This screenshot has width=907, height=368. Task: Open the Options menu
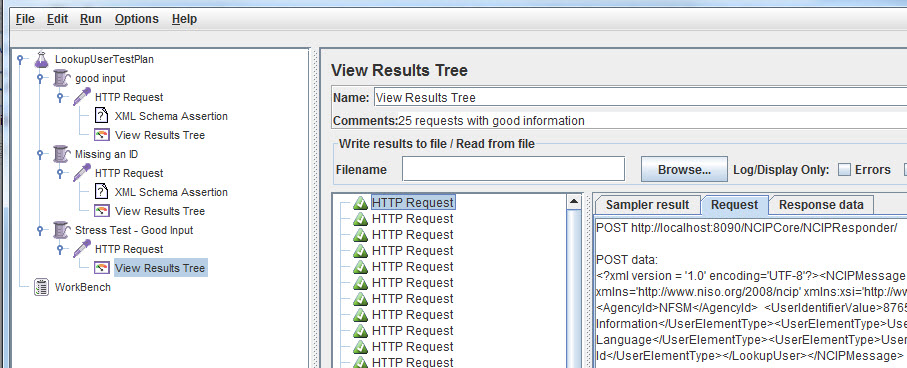pos(137,19)
